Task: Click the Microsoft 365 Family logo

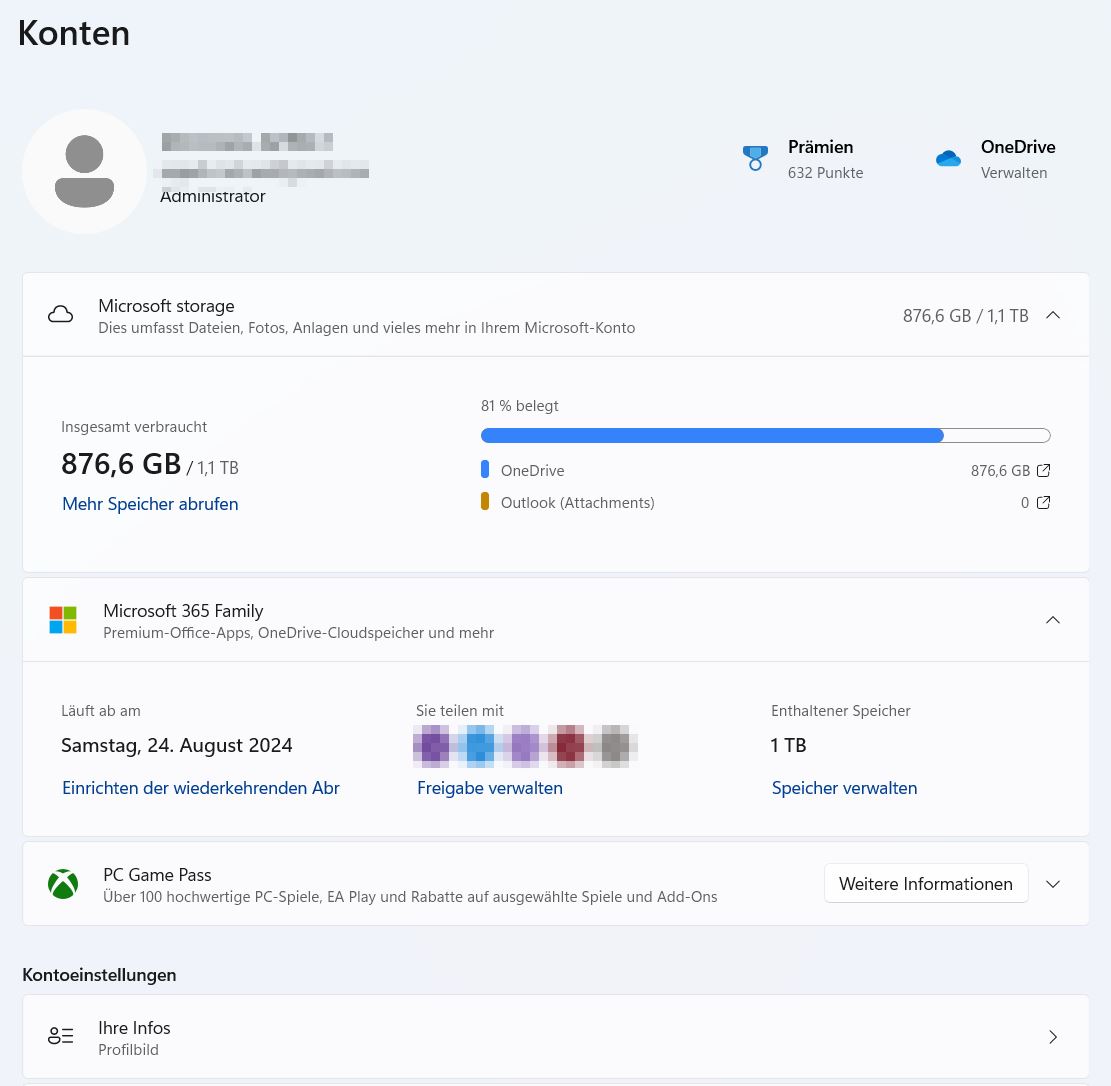Action: [63, 620]
